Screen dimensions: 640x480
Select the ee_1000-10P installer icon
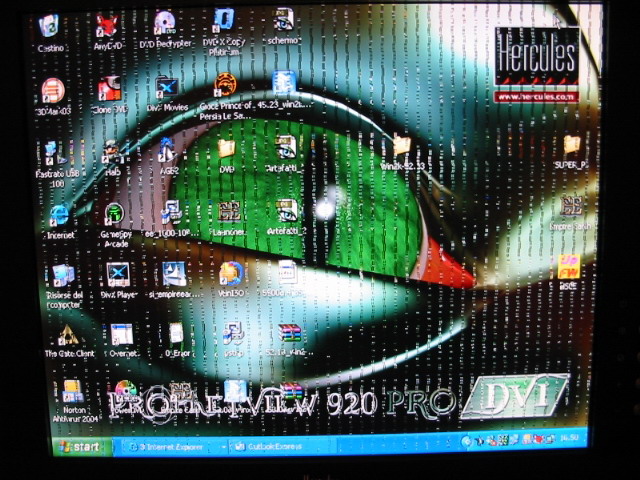[x=171, y=213]
